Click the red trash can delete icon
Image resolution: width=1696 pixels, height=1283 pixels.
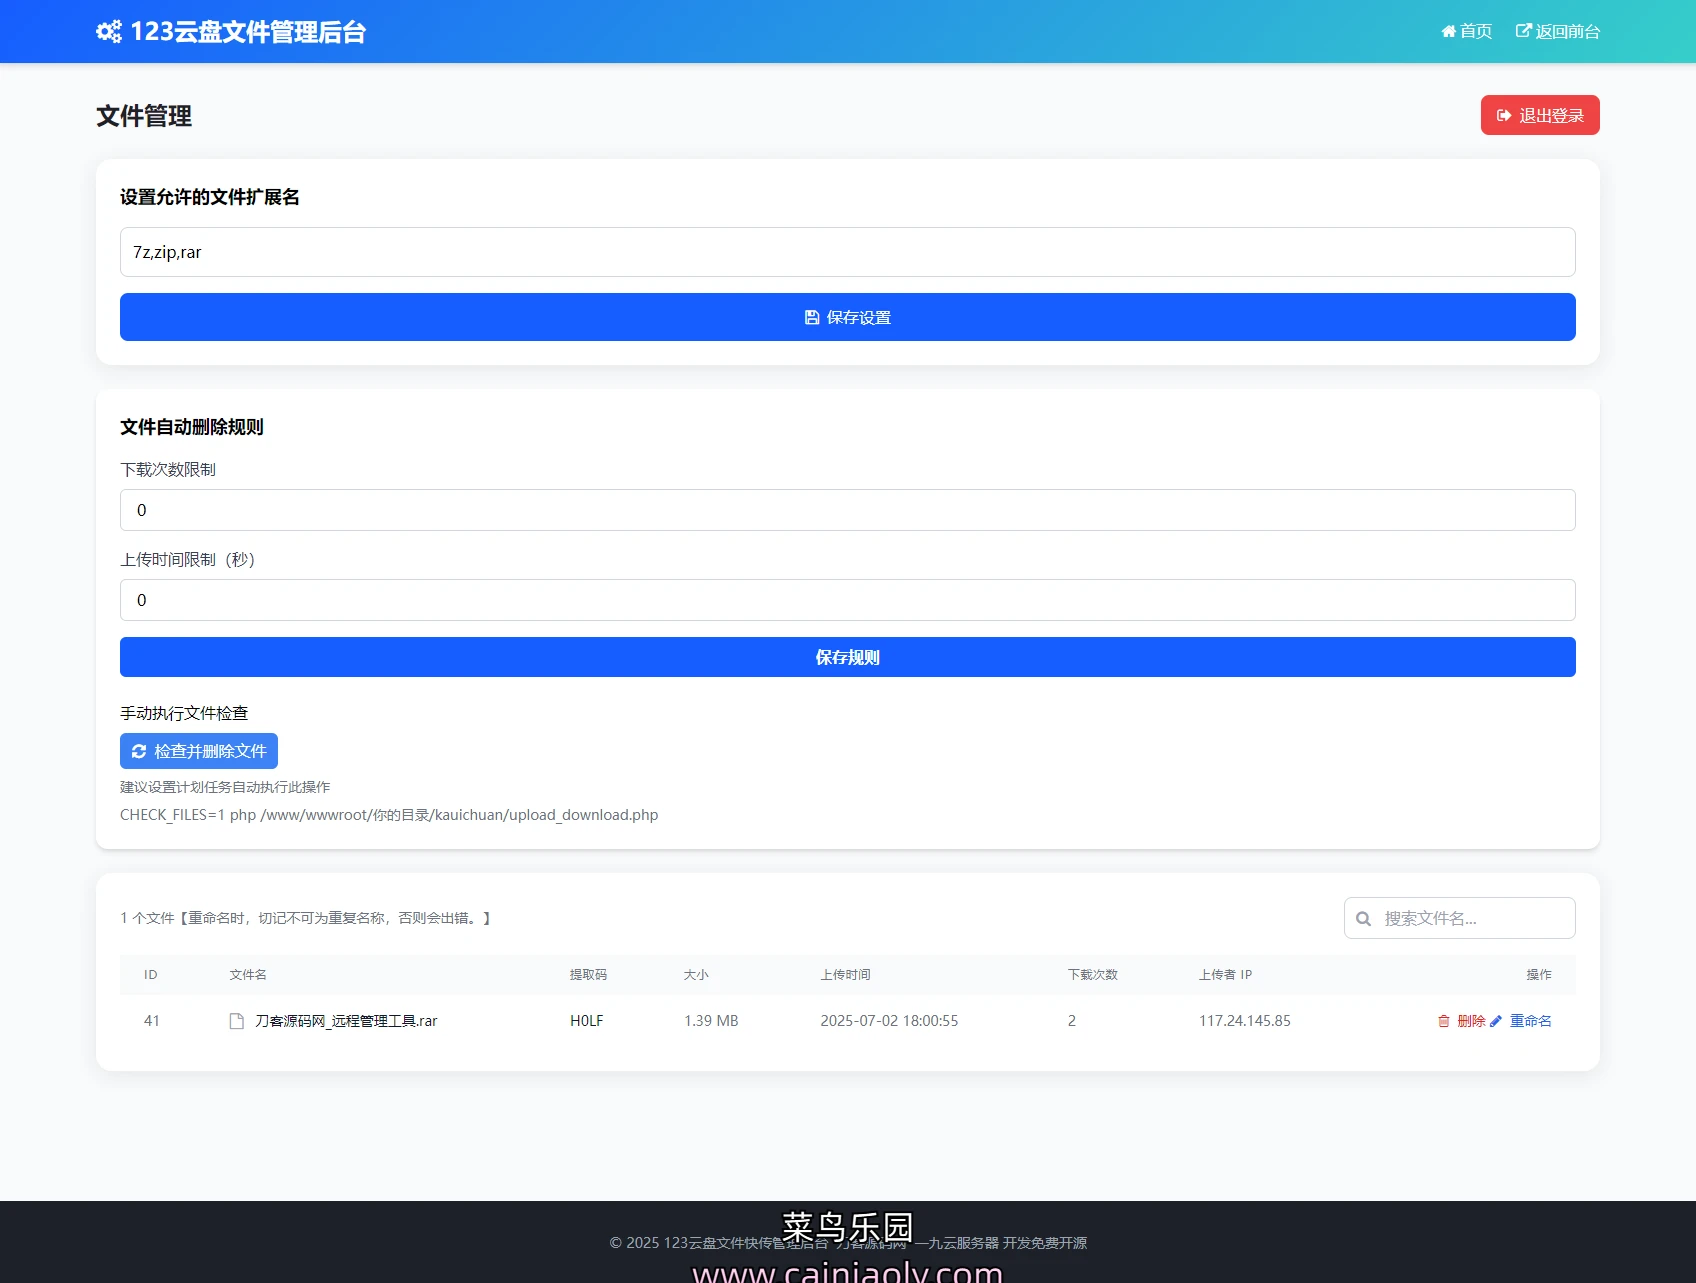point(1444,1021)
